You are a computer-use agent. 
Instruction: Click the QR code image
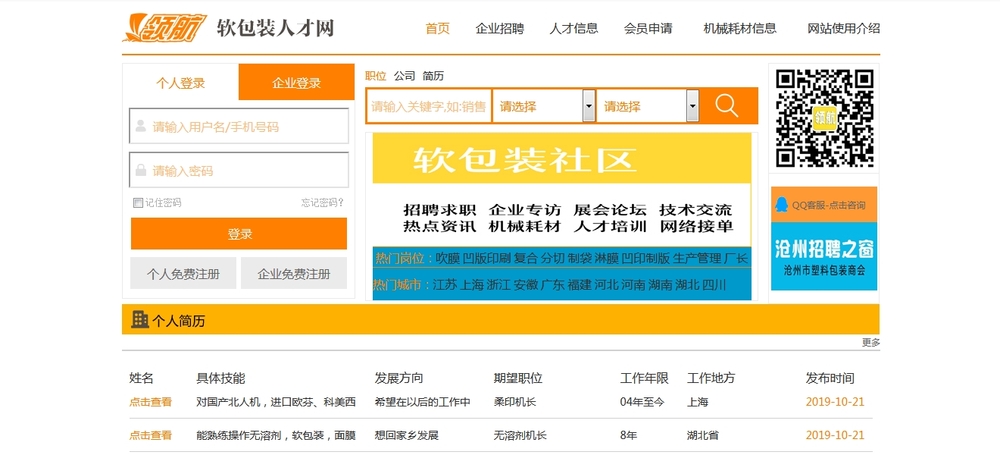point(824,118)
